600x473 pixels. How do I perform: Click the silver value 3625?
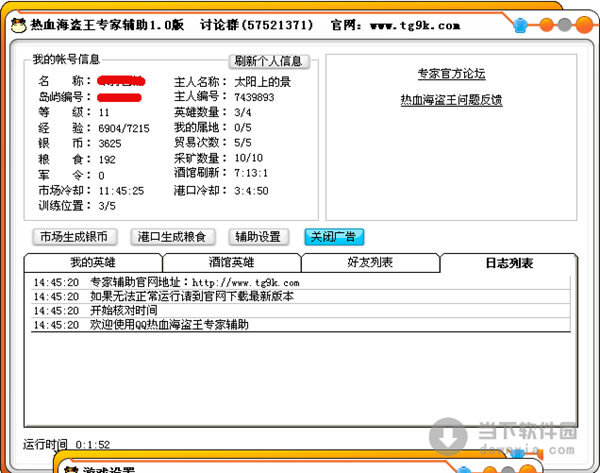coord(110,144)
